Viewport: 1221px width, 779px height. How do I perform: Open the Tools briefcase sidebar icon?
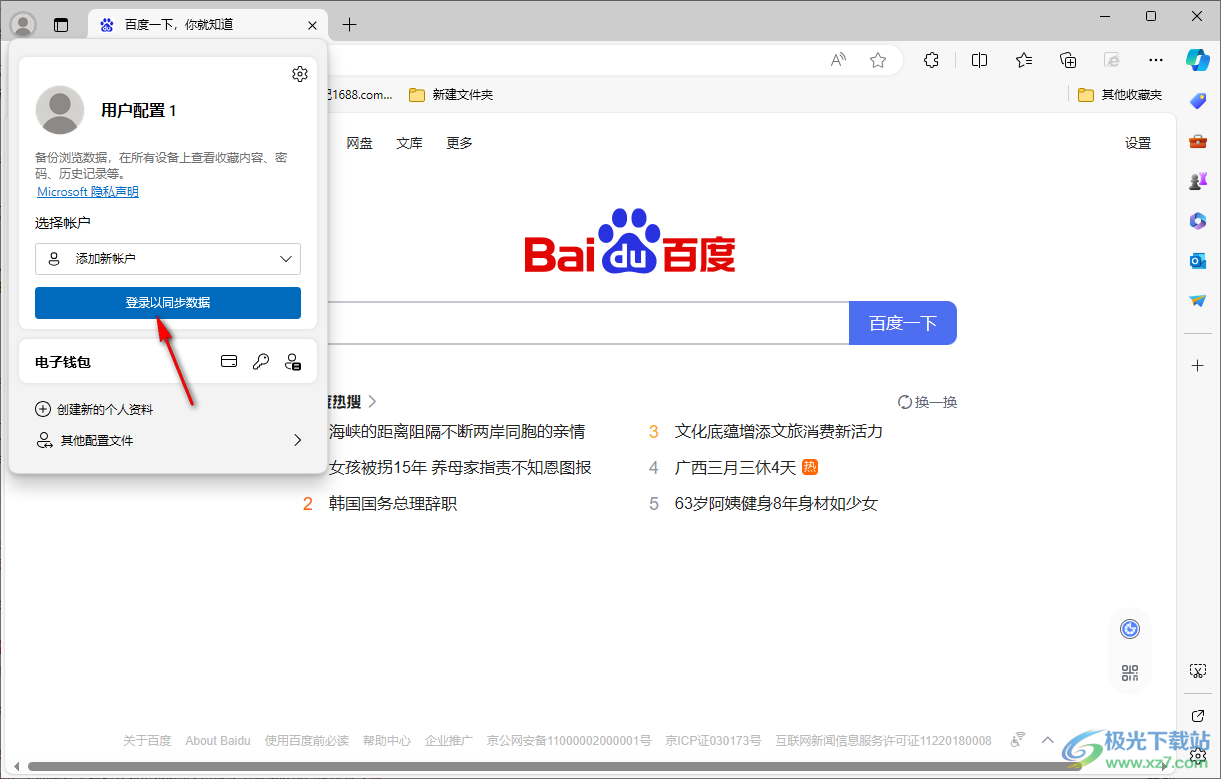tap(1198, 141)
